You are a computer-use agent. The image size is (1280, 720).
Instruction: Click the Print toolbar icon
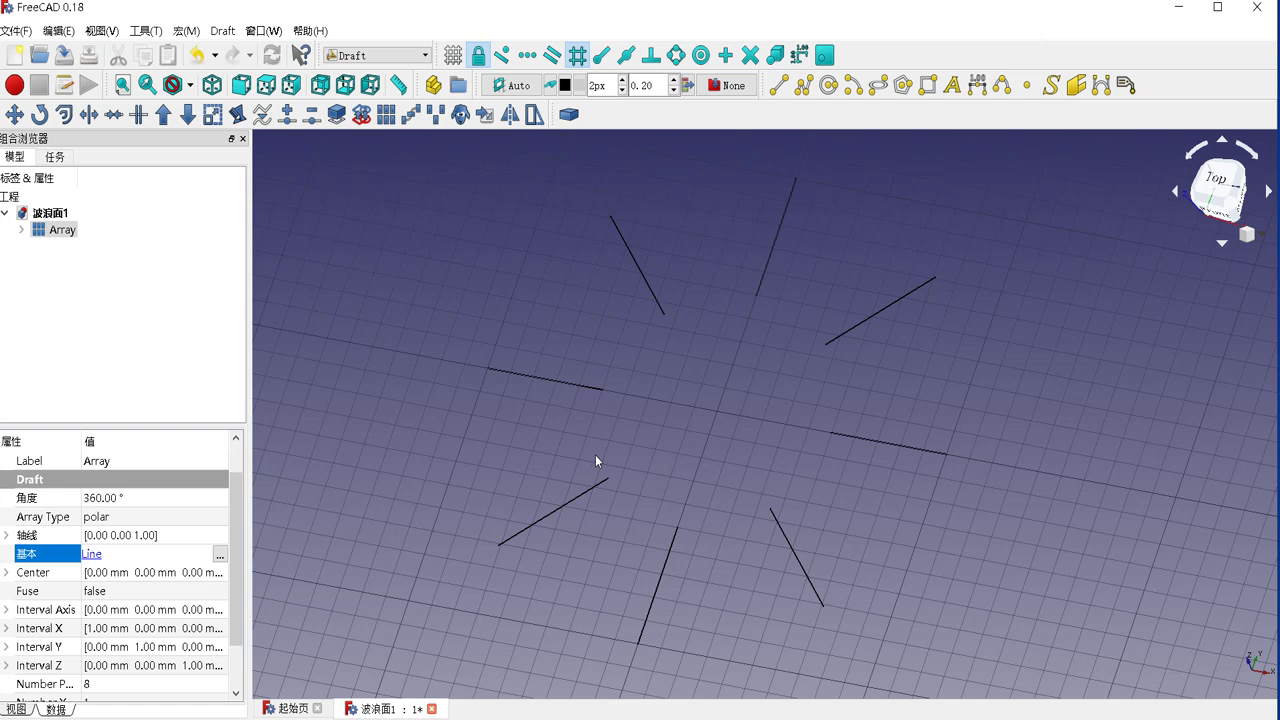89,55
